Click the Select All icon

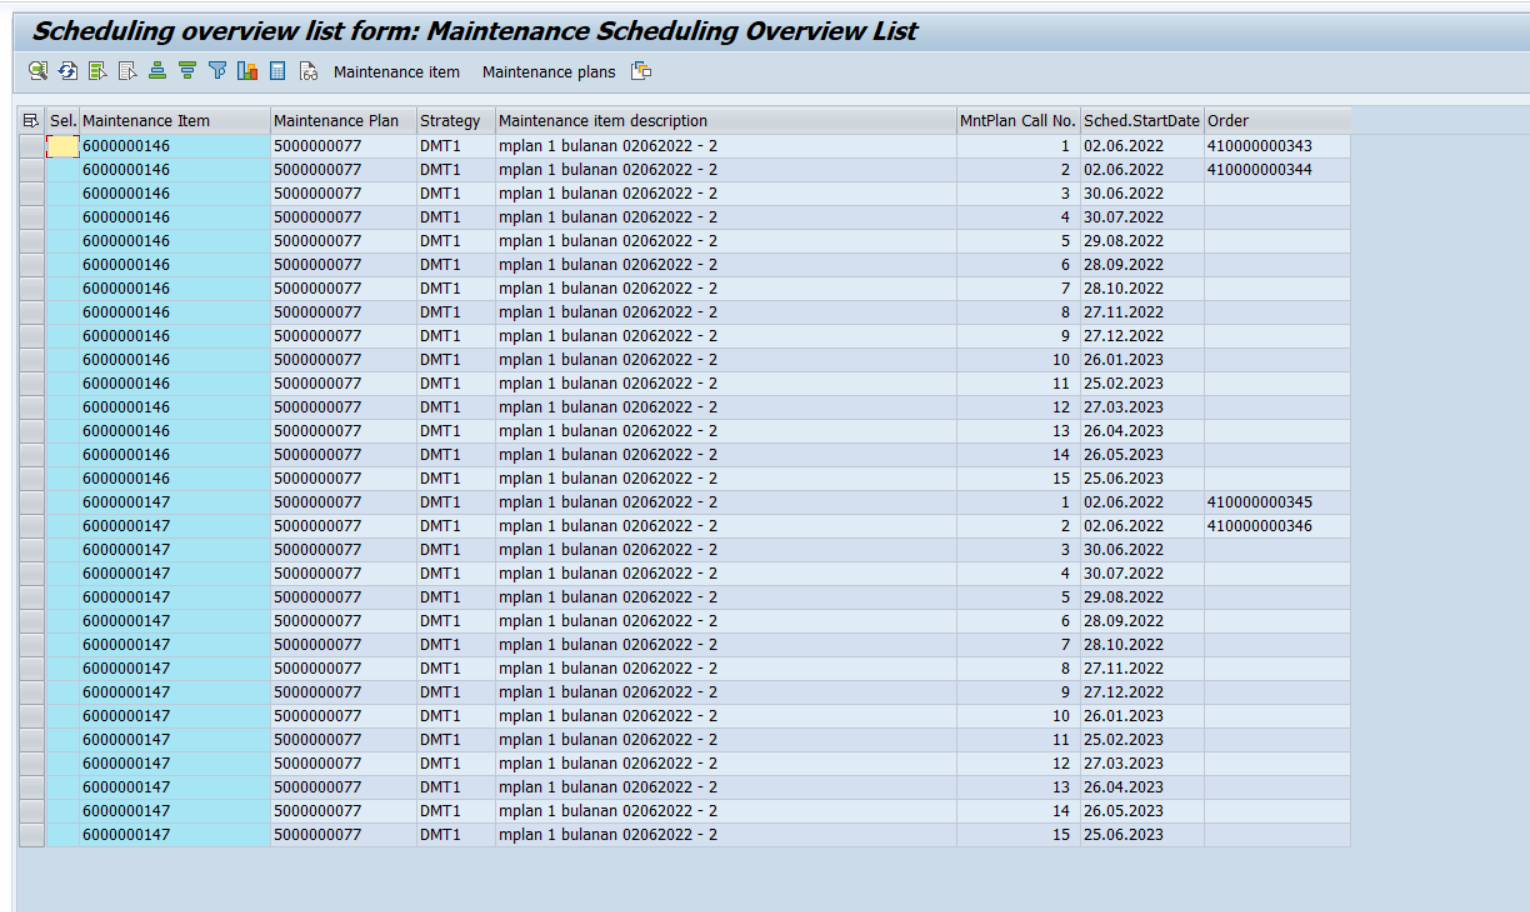click(x=98, y=71)
